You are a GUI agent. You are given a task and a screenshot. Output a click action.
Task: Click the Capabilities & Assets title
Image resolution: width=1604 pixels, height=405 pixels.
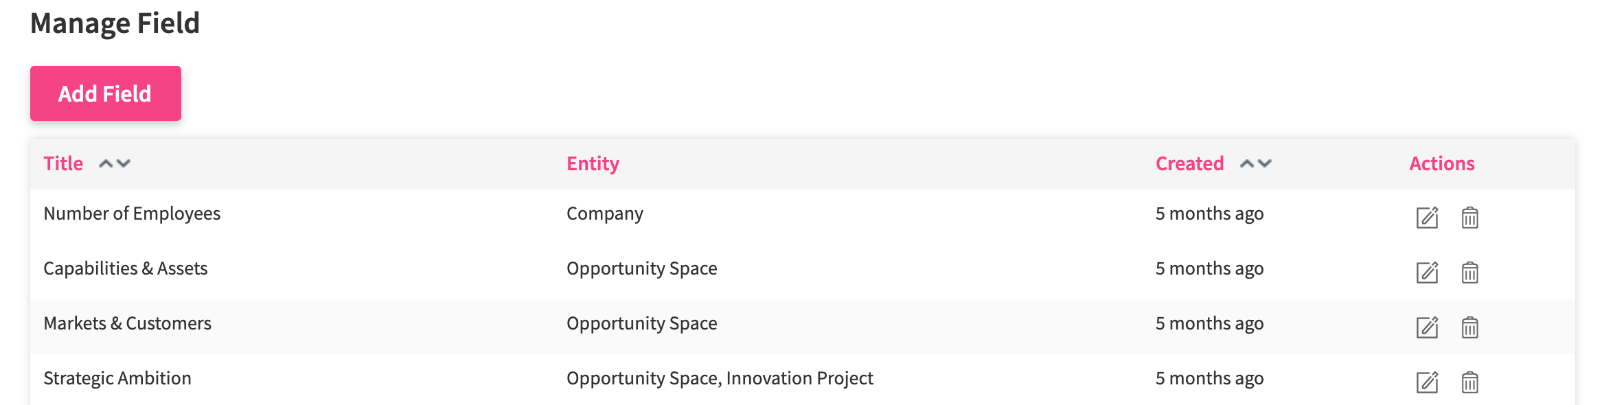[x=125, y=268]
